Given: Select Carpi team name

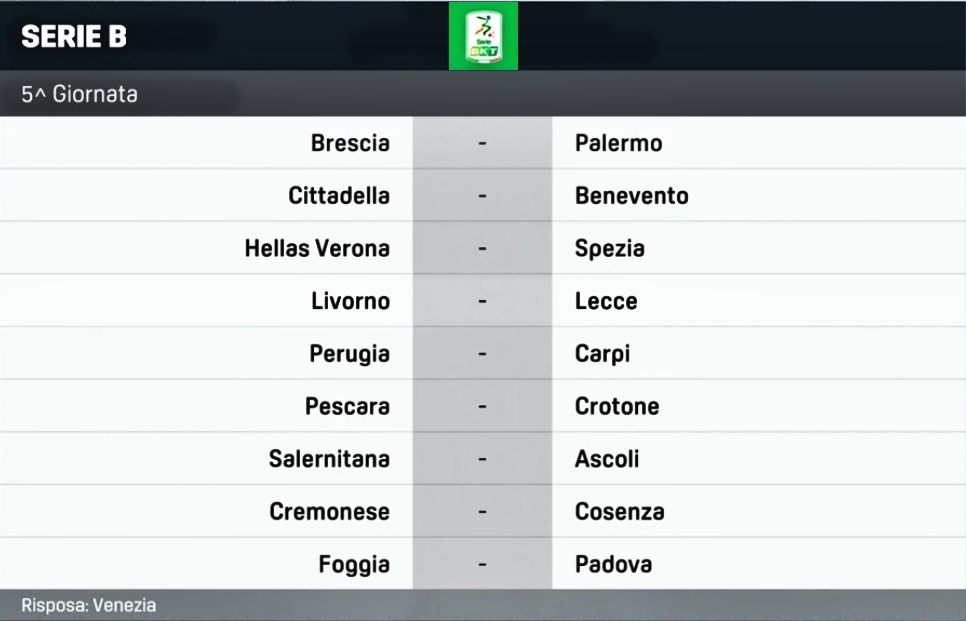Looking at the screenshot, I should (603, 354).
